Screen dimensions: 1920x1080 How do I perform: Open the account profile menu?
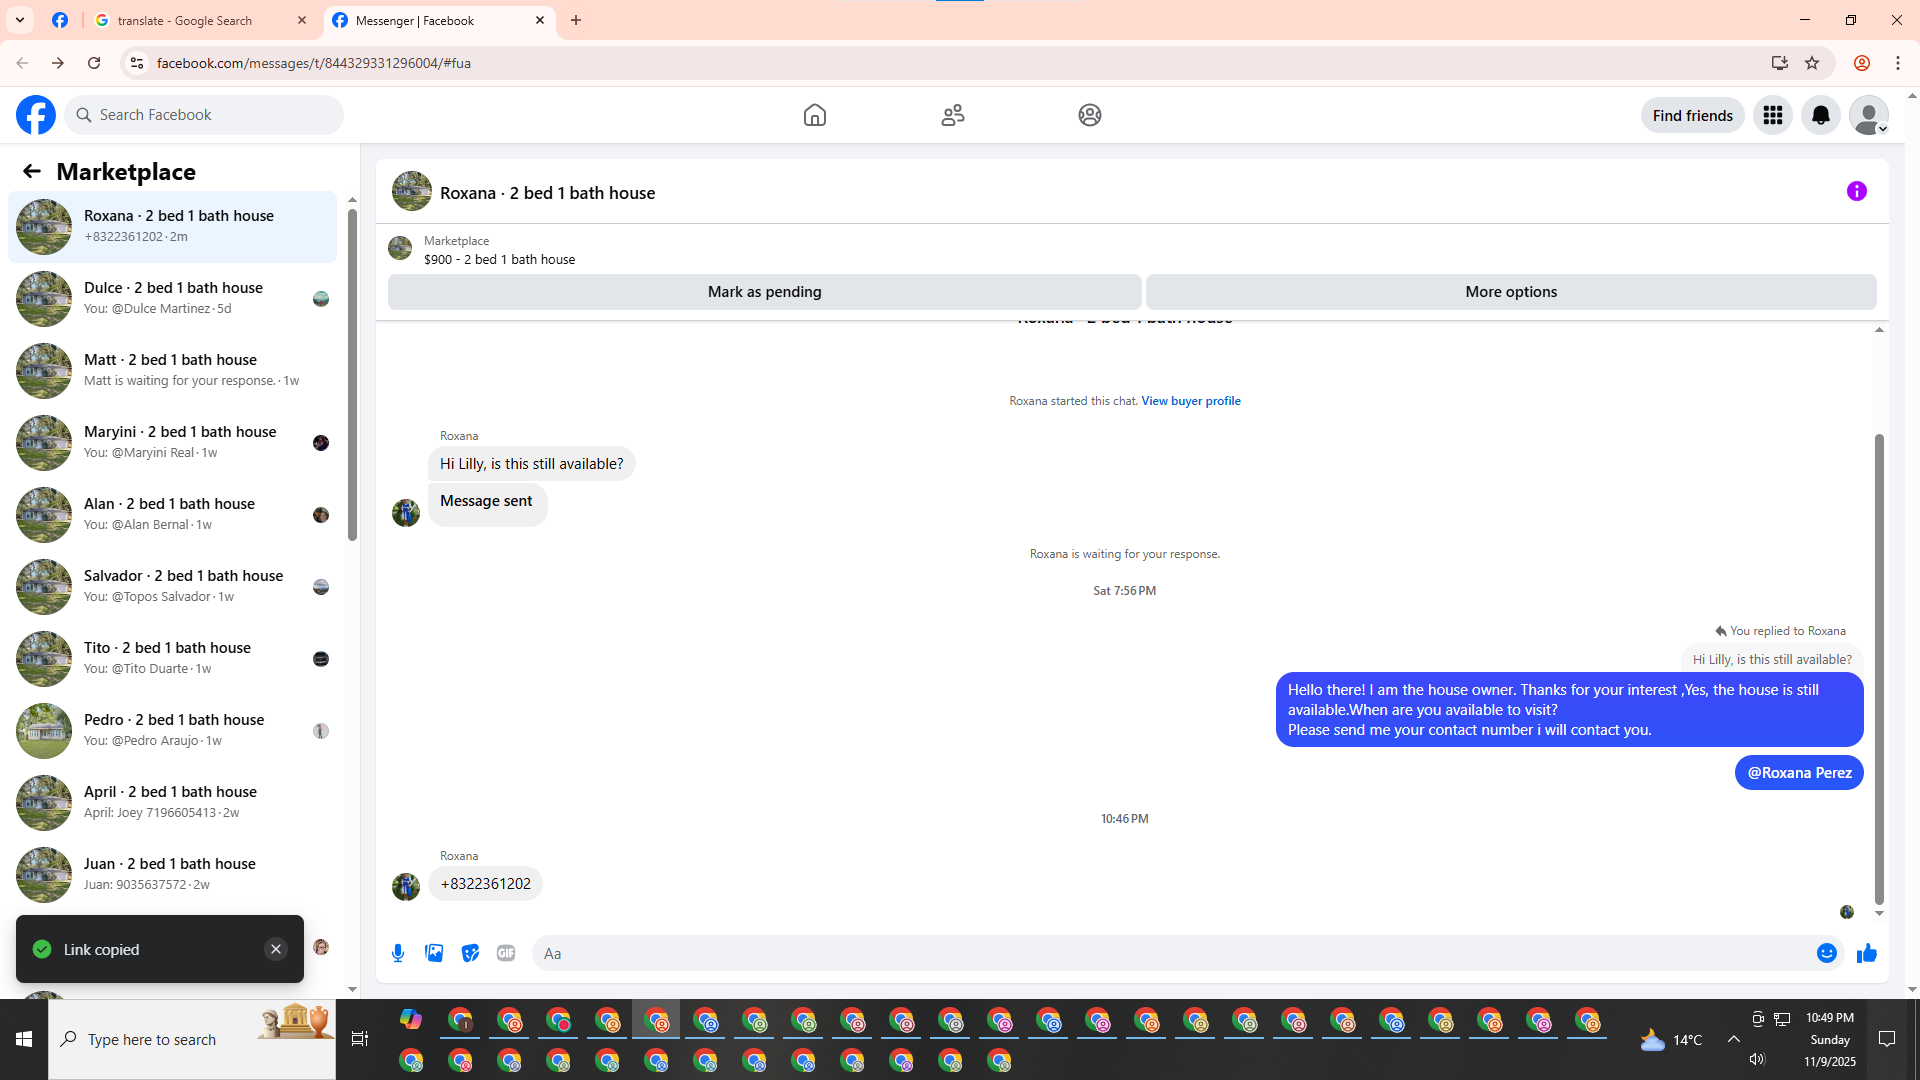pos(1869,115)
